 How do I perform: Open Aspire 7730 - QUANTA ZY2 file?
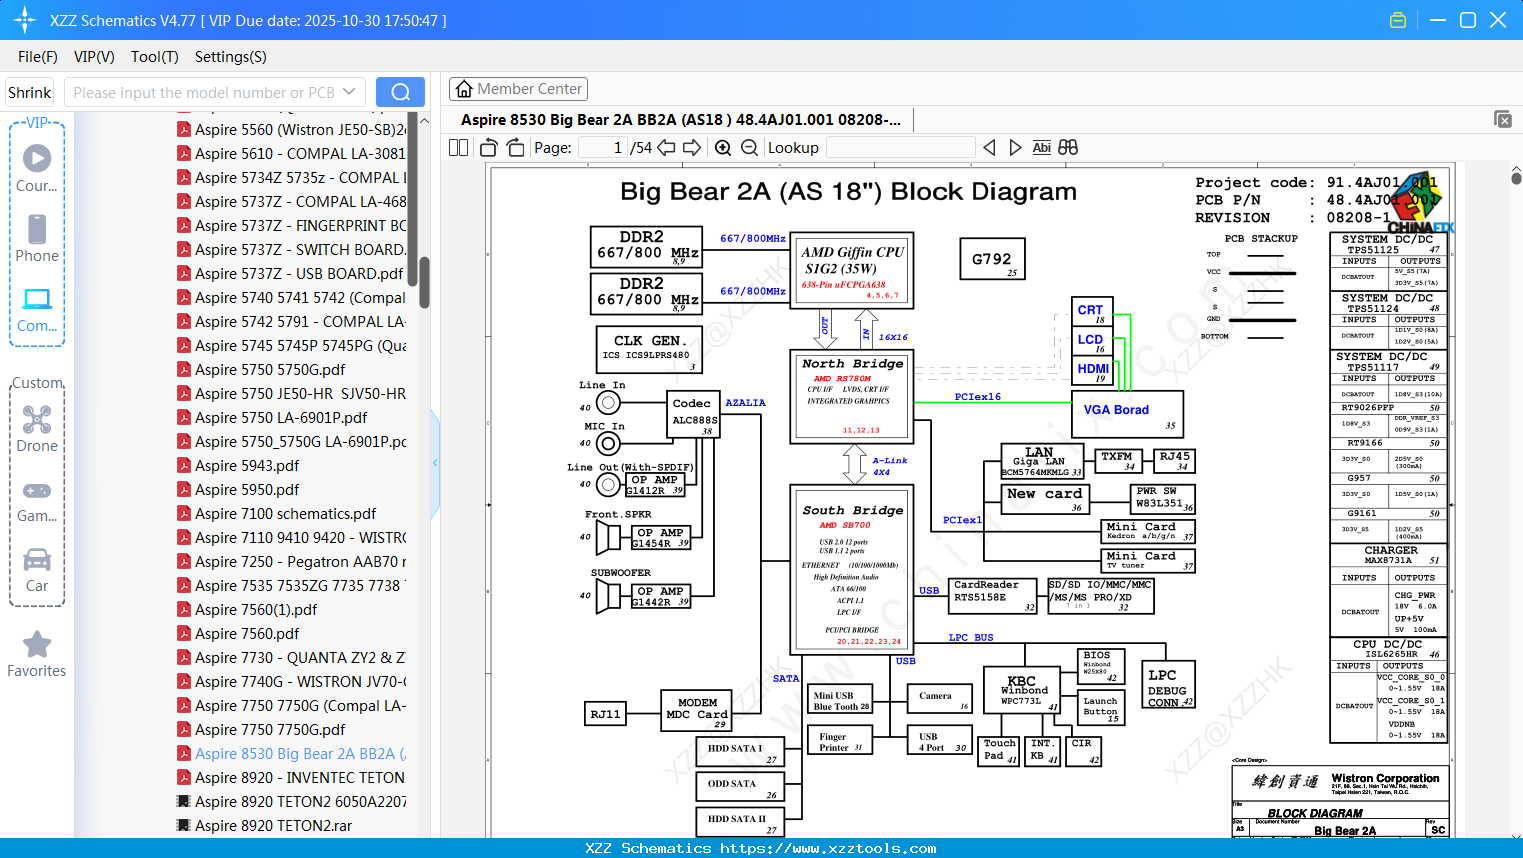point(300,657)
